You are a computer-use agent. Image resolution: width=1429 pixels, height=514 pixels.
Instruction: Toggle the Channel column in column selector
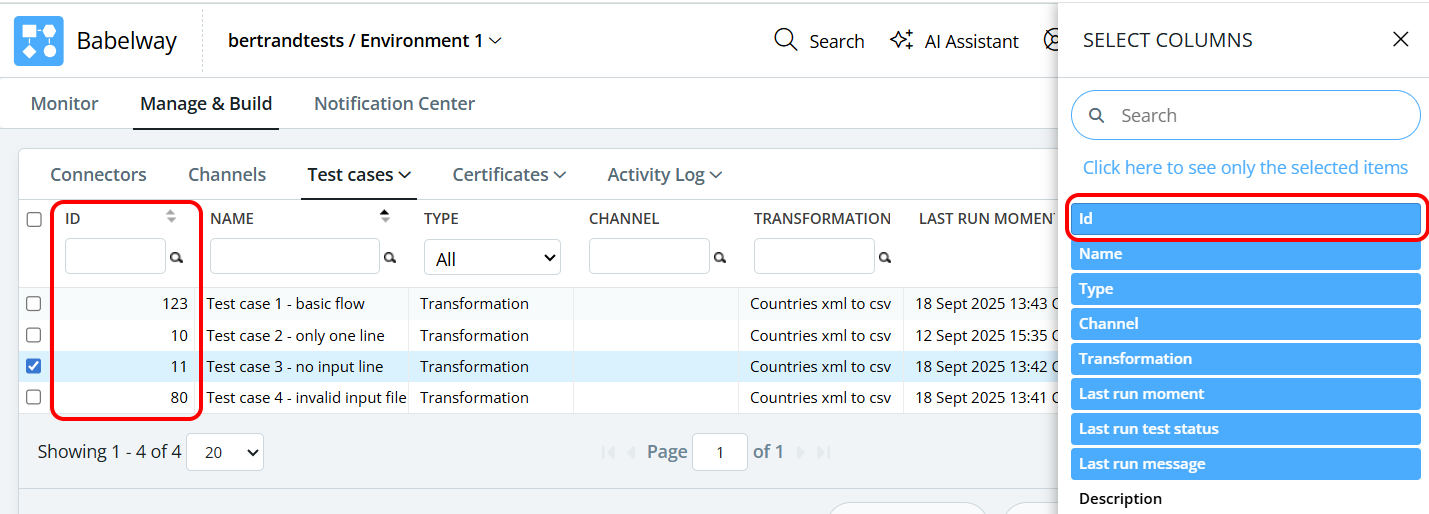pos(1246,324)
